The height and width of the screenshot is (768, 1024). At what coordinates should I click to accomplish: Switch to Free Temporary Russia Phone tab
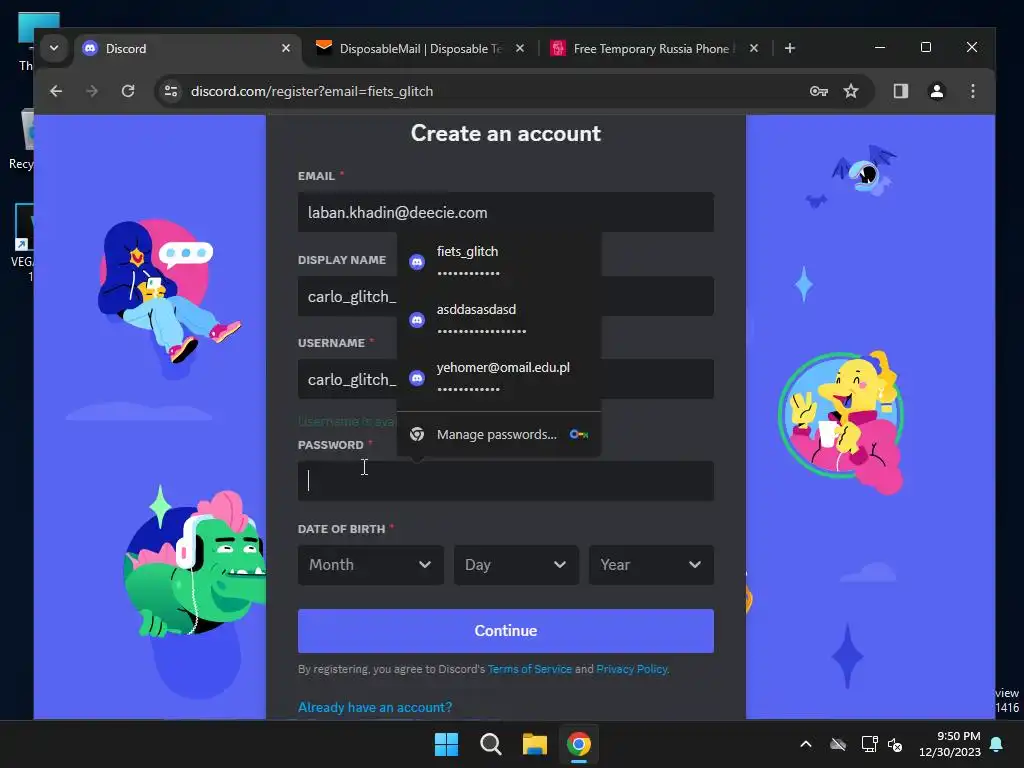pyautogui.click(x=655, y=49)
